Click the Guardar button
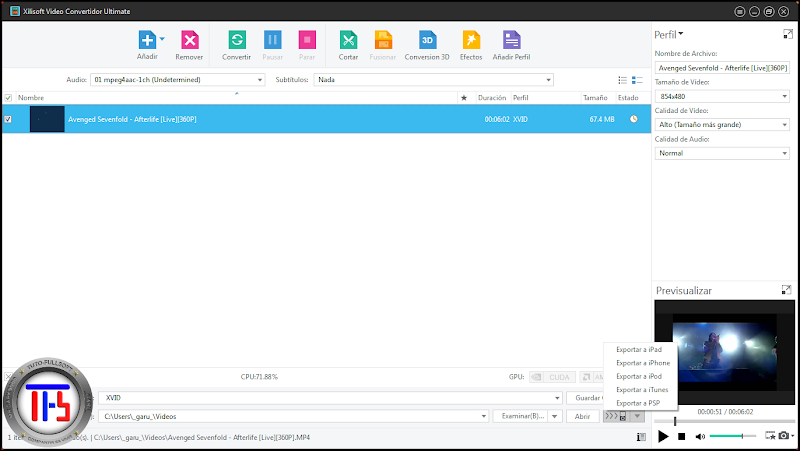Image resolution: width=800 pixels, height=451 pixels. point(586,398)
